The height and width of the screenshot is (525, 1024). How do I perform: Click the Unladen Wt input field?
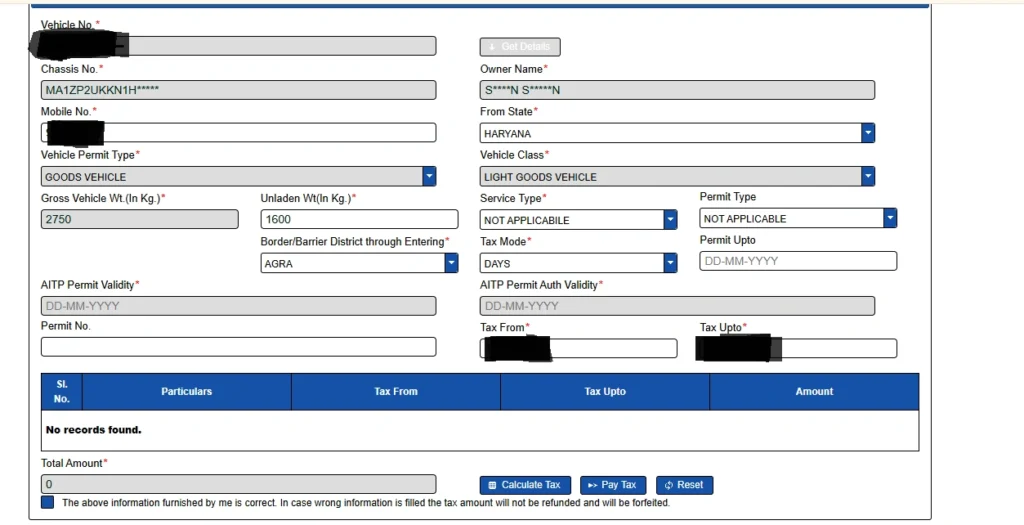(358, 219)
